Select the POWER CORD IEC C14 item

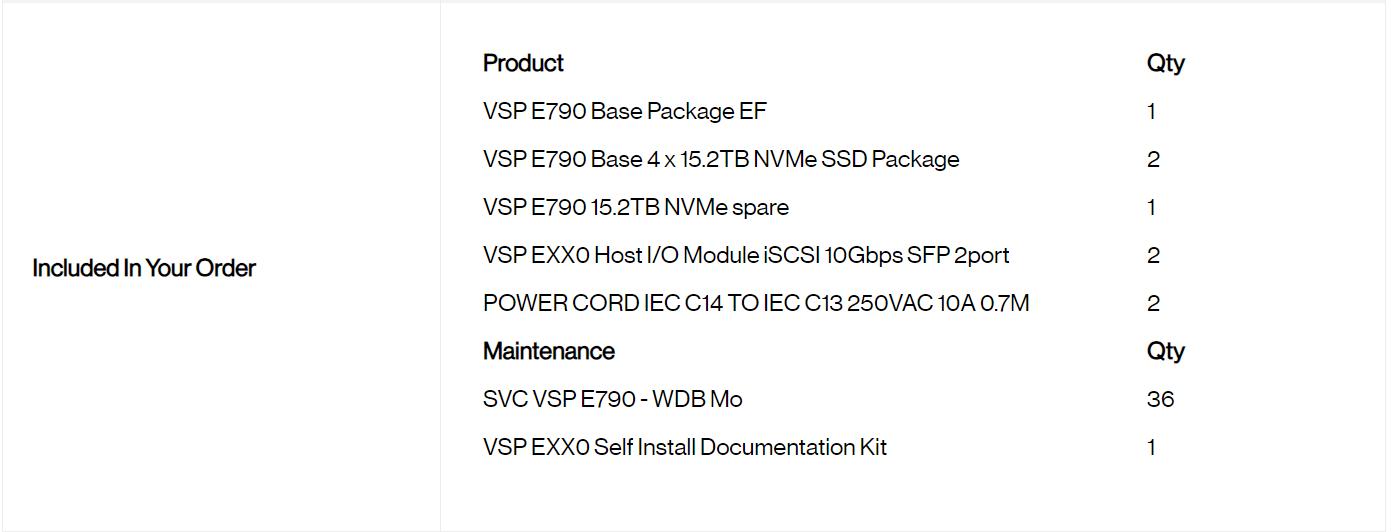pos(755,303)
